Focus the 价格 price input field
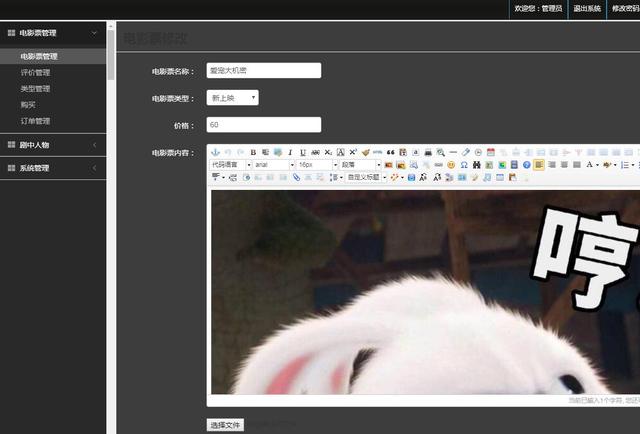640x434 pixels. coord(264,125)
